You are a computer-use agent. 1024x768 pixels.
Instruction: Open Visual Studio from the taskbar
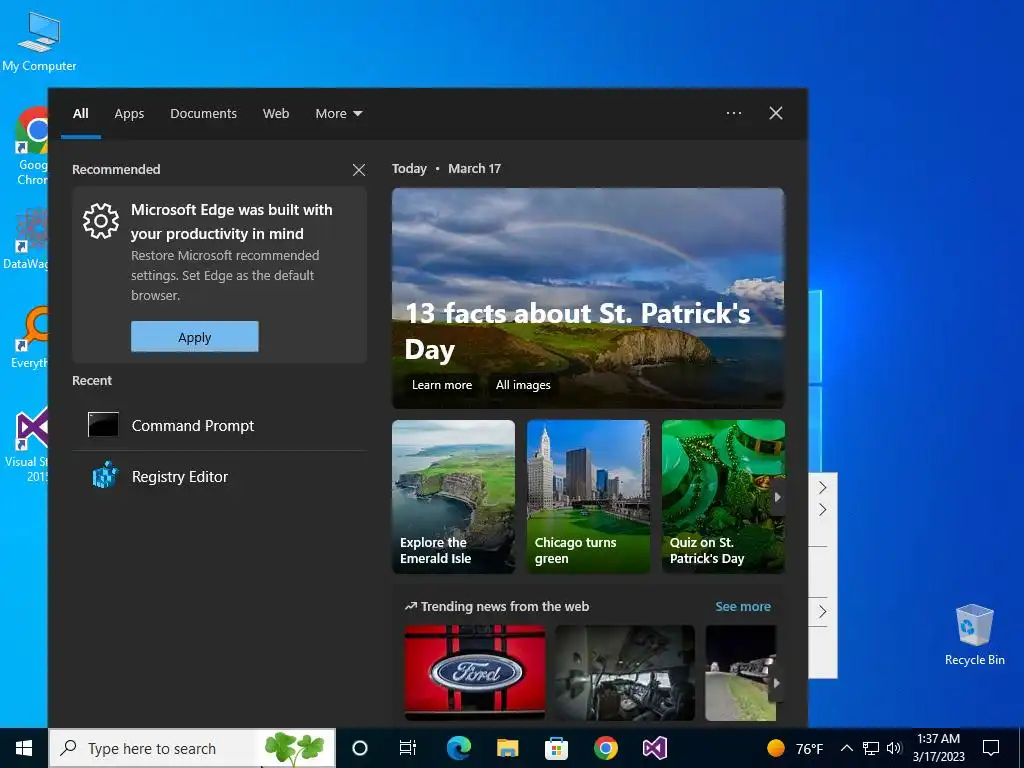pos(654,748)
